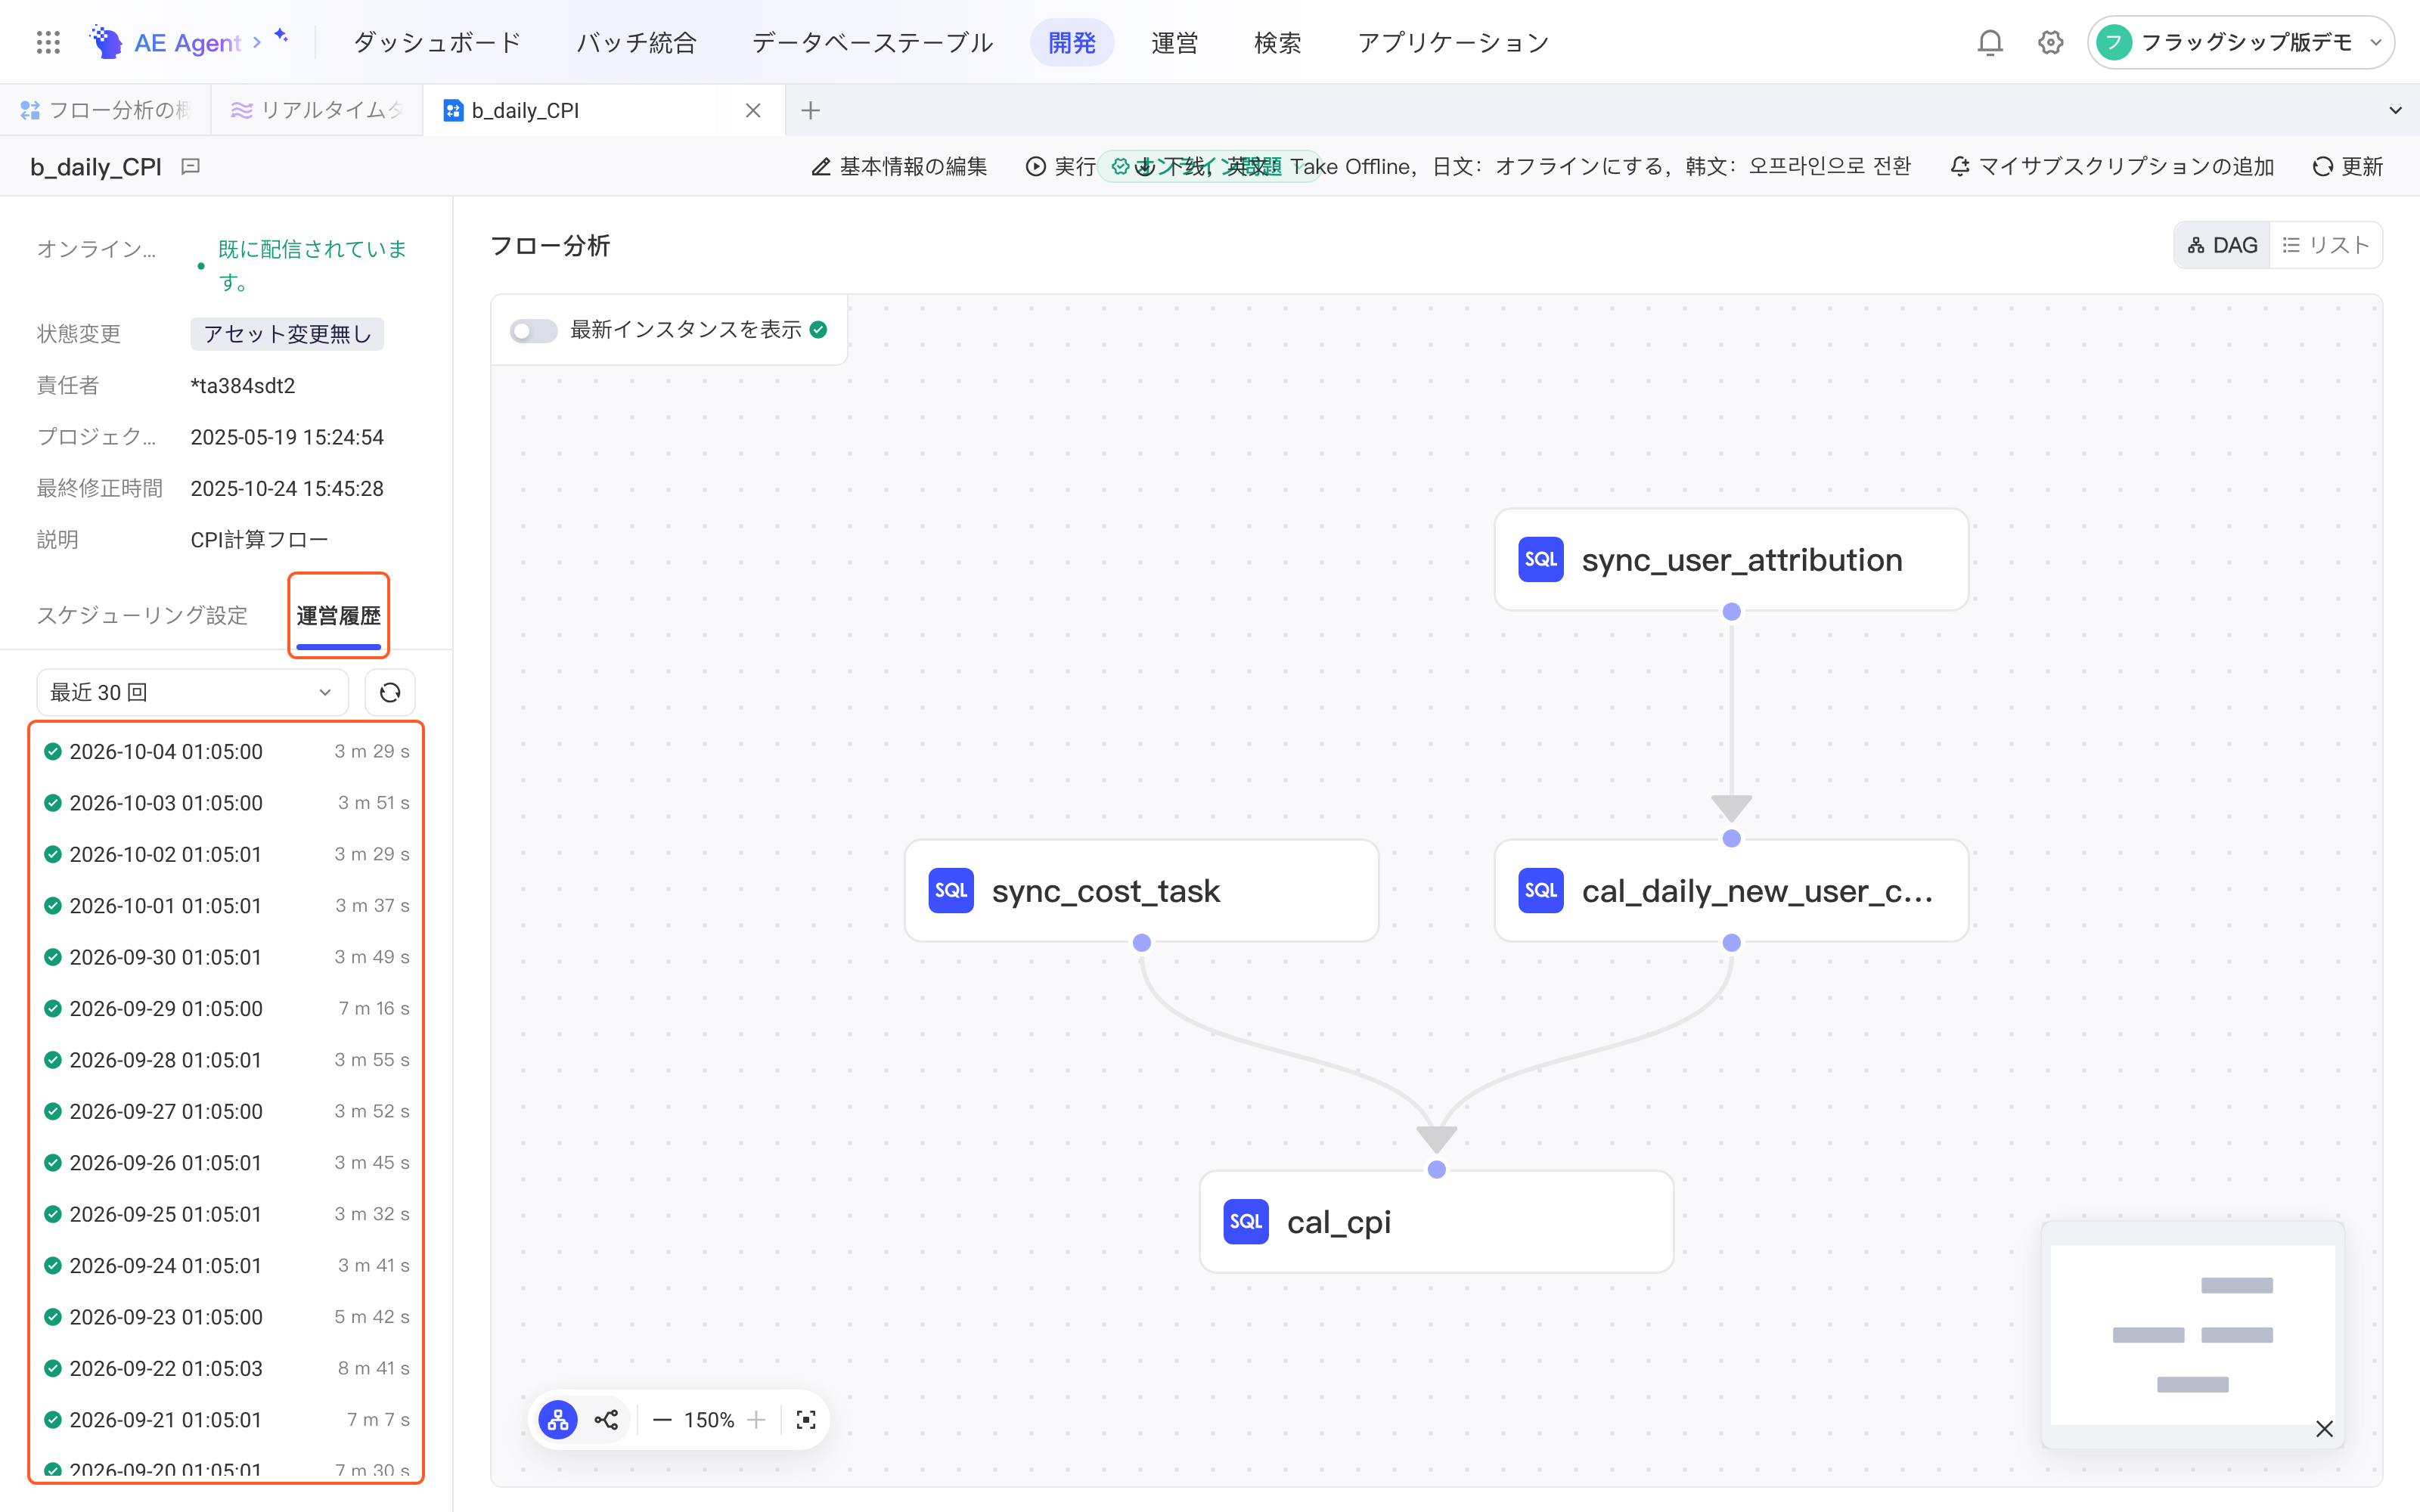Click the minimap thumbnail

(x=2192, y=1334)
